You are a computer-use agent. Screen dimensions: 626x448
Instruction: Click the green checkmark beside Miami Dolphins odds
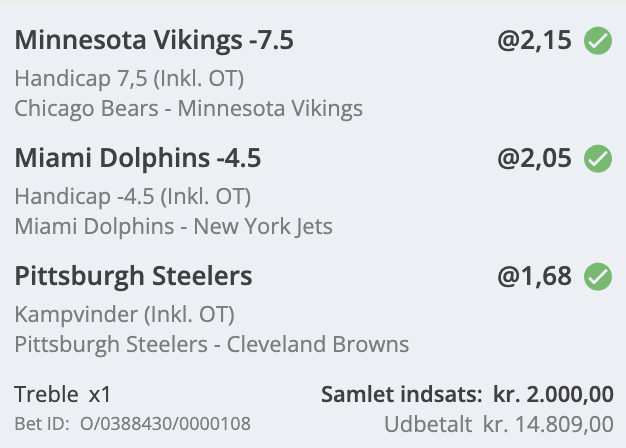coord(598,159)
